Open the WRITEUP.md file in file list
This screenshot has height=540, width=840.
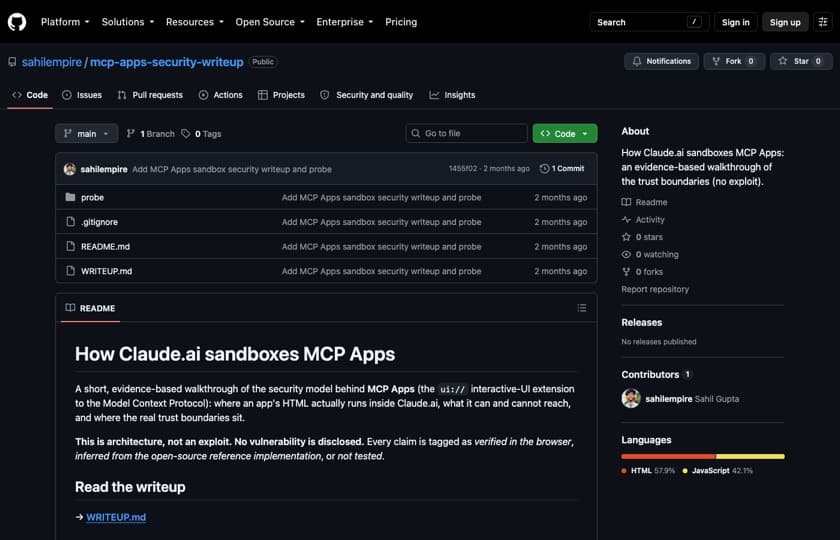tap(106, 272)
